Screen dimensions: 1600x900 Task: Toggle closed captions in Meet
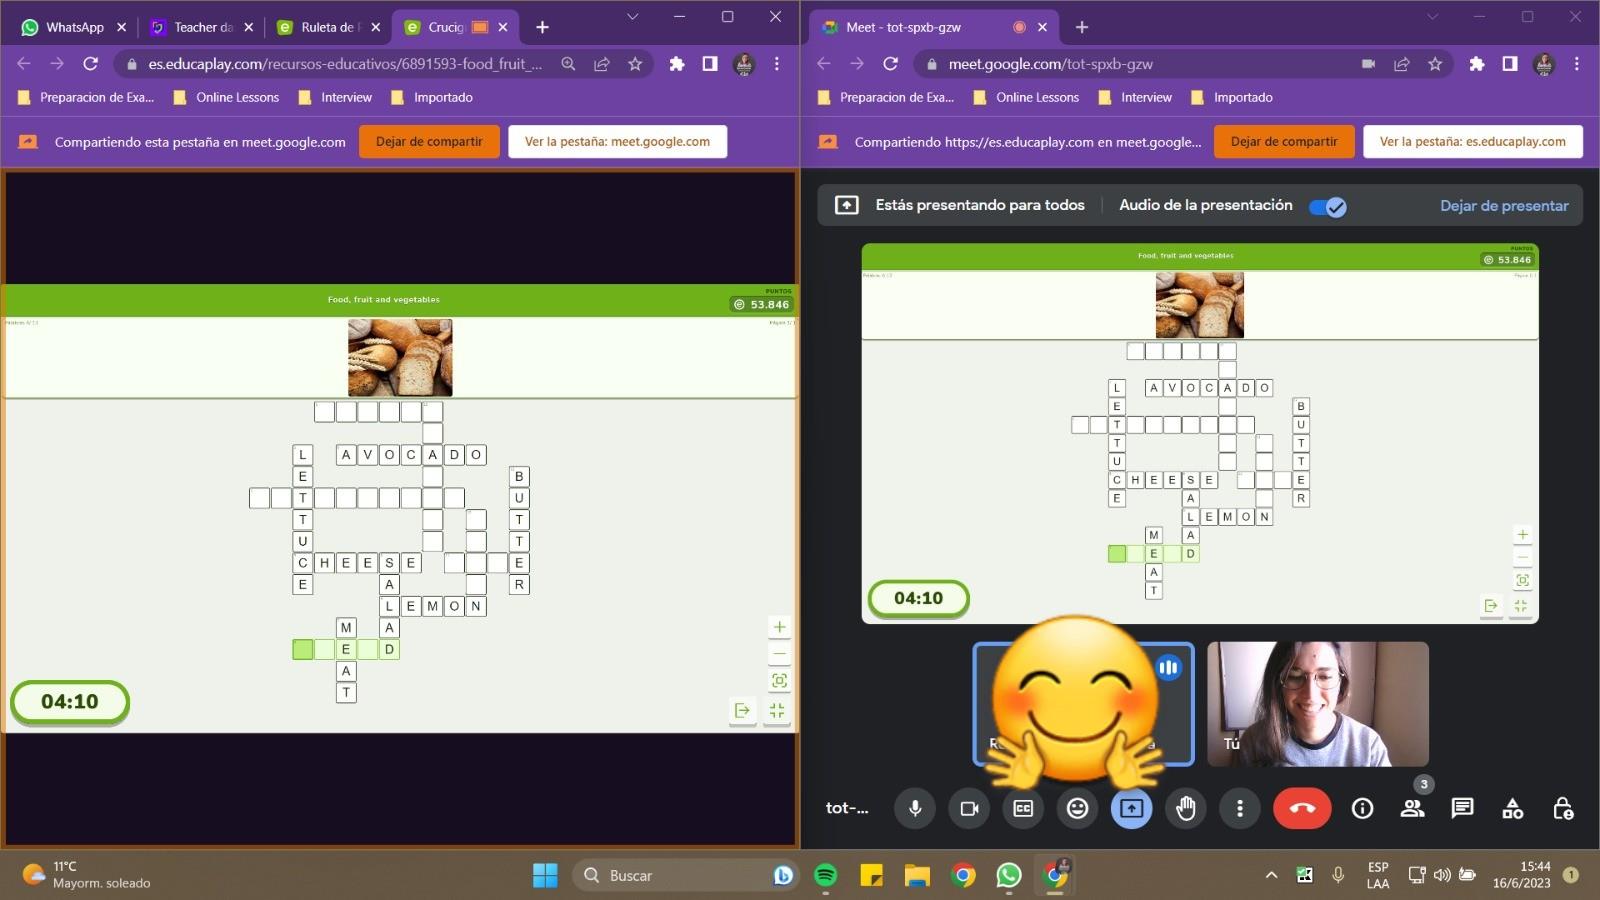[x=1023, y=808]
